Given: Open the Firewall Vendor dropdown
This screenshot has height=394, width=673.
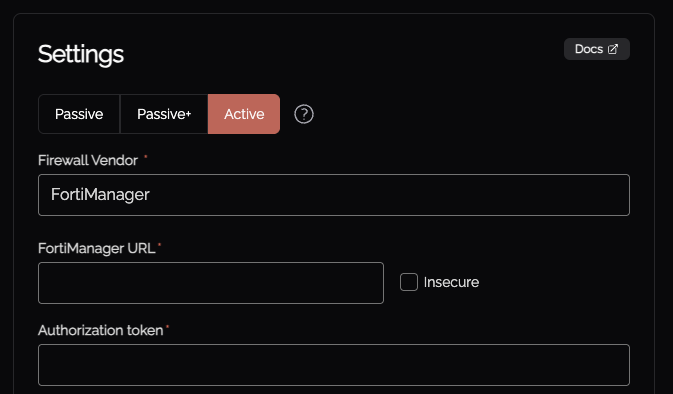Looking at the screenshot, I should pos(334,195).
